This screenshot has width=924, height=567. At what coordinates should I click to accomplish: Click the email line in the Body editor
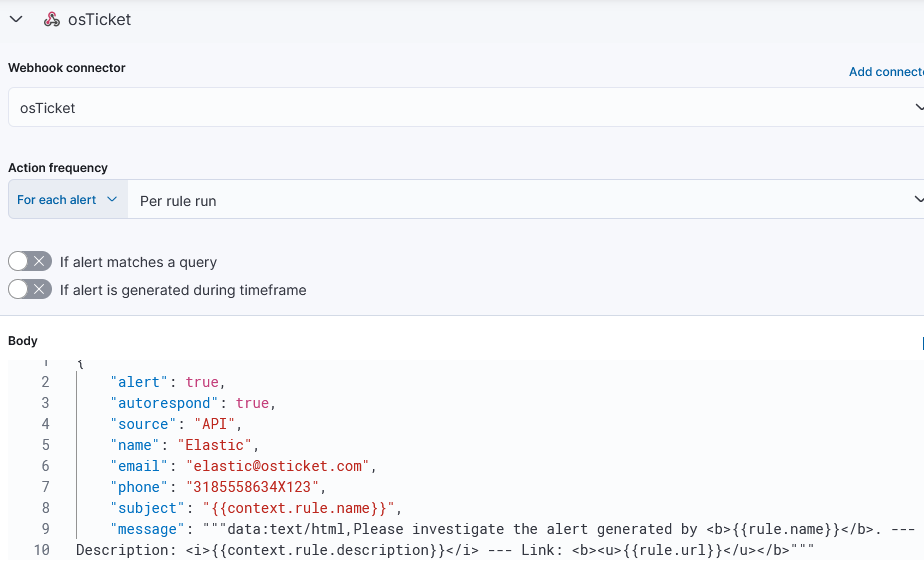click(x=243, y=466)
